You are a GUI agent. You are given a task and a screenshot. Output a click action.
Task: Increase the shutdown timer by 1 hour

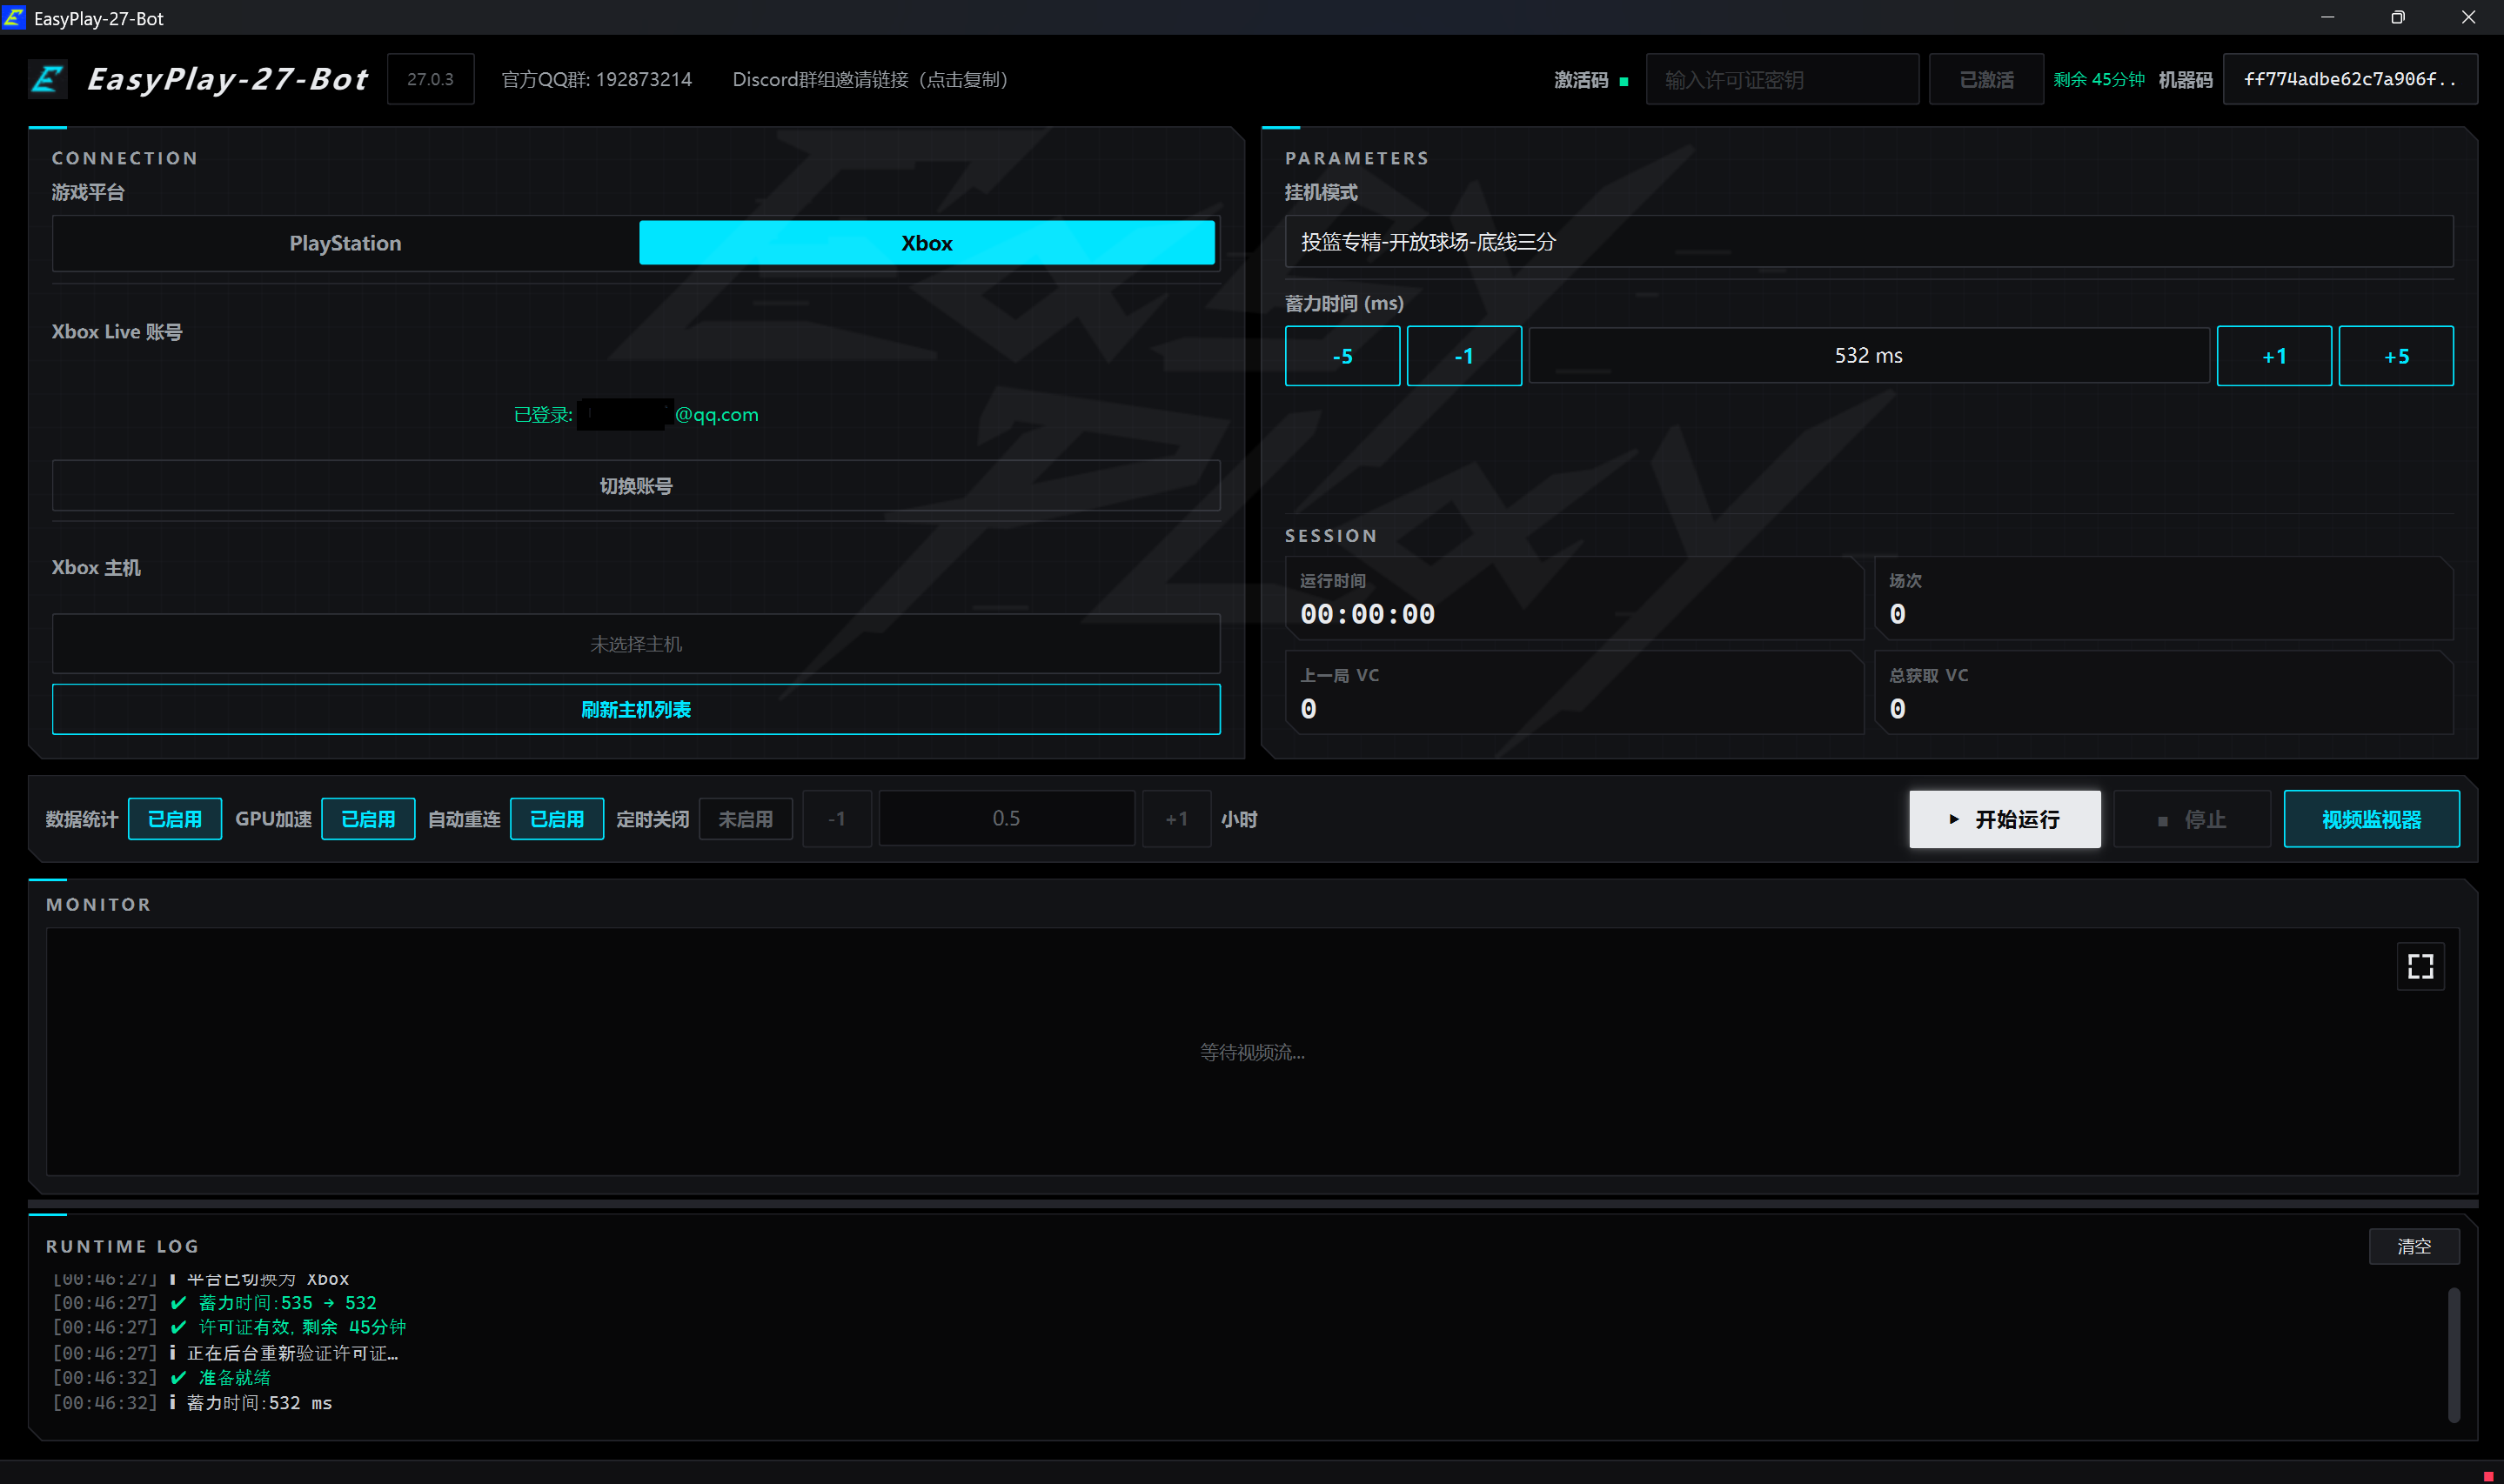click(1176, 819)
